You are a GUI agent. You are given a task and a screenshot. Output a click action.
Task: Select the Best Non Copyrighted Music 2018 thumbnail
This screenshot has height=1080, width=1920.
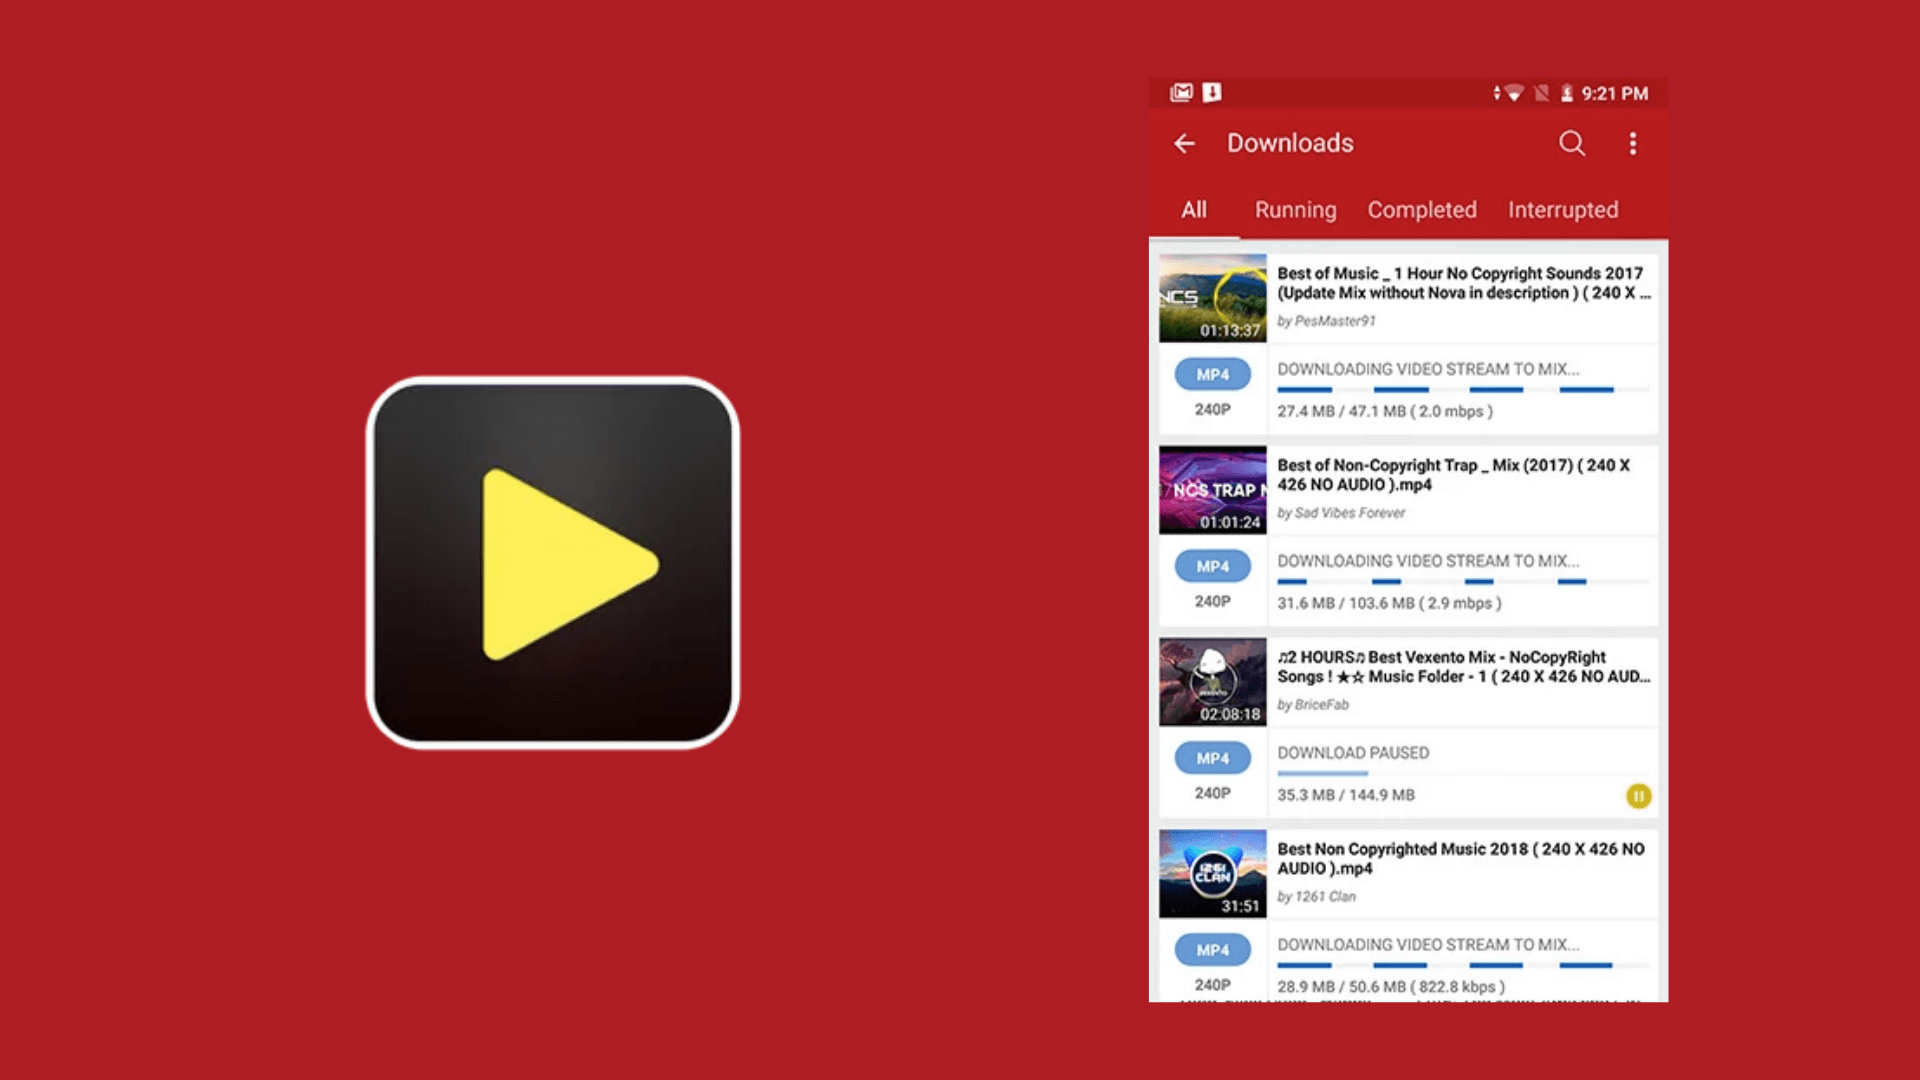coord(1211,873)
